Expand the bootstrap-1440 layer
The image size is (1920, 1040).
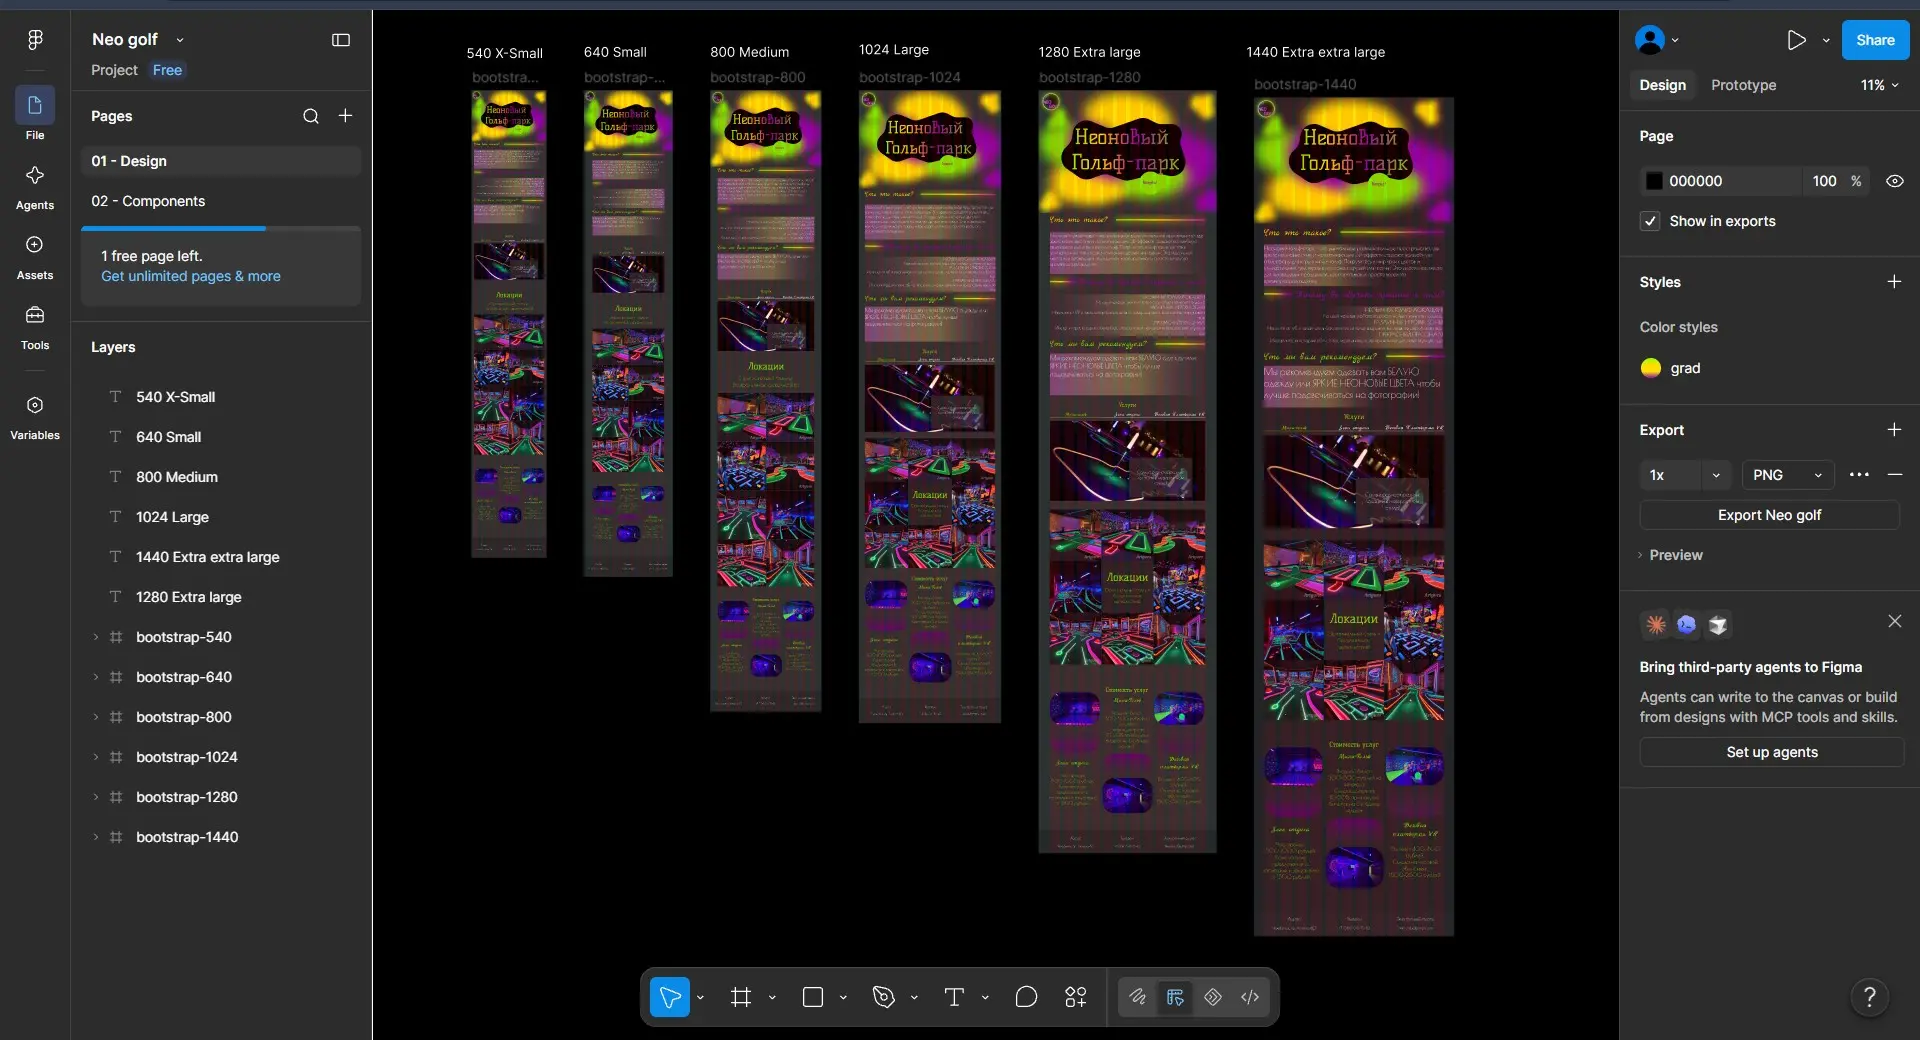(96, 837)
